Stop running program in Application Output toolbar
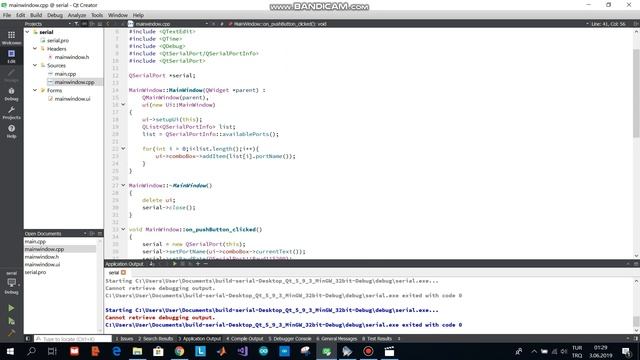 (182, 264)
